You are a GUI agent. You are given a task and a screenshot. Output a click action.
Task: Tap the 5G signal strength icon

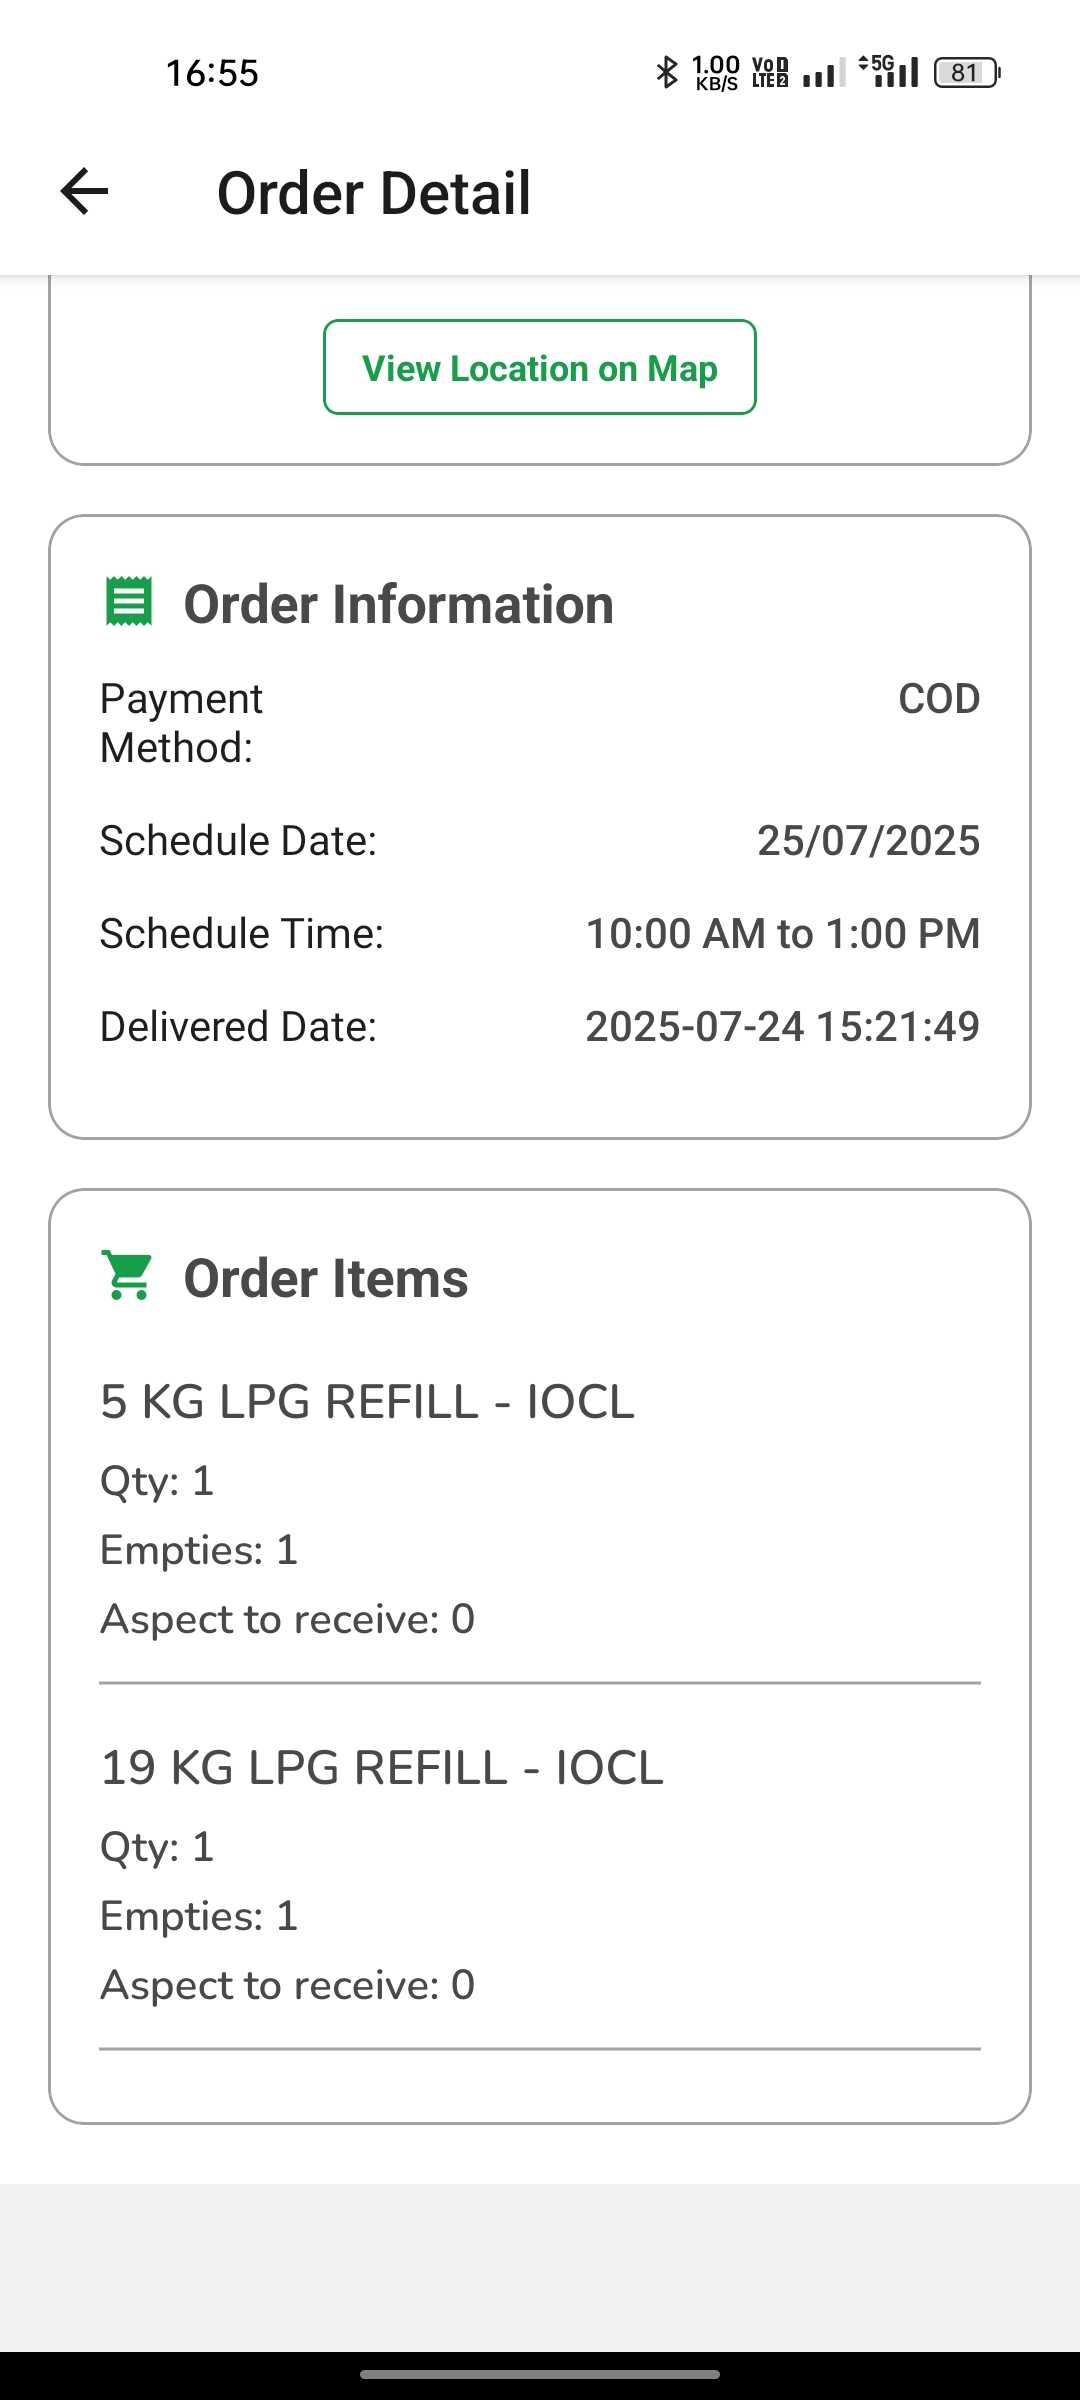click(x=890, y=72)
